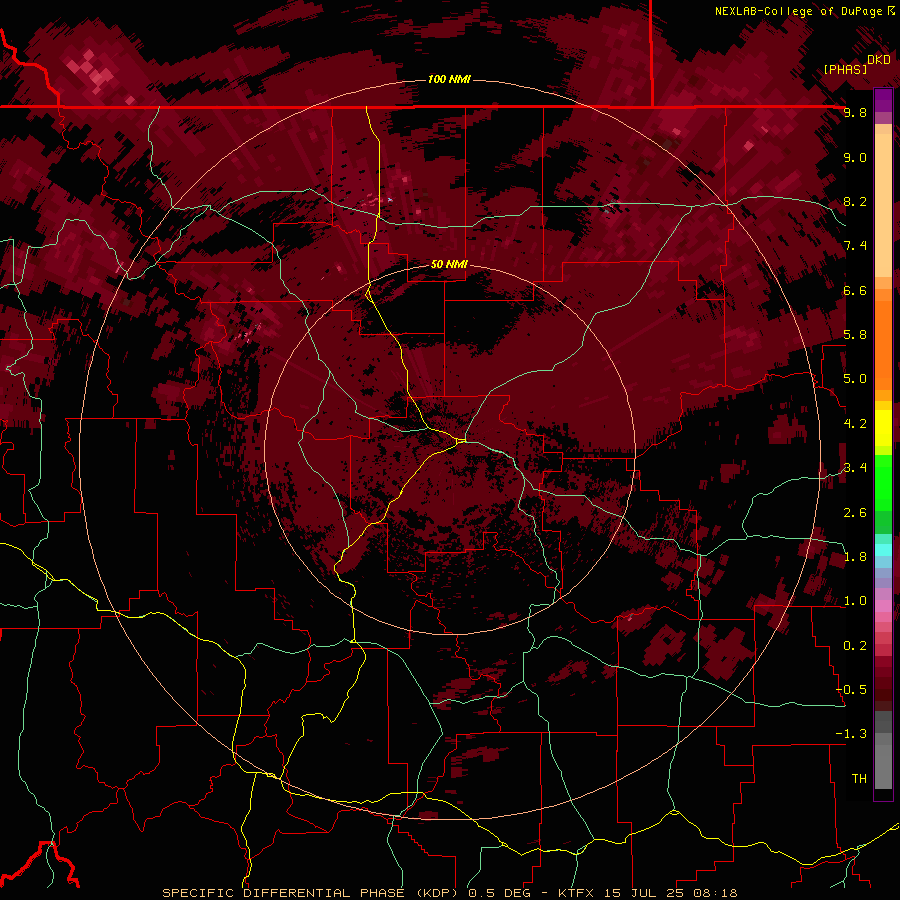The image size is (900, 900).
Task: Click the radar site where yellow roads converge
Action: coord(461,441)
